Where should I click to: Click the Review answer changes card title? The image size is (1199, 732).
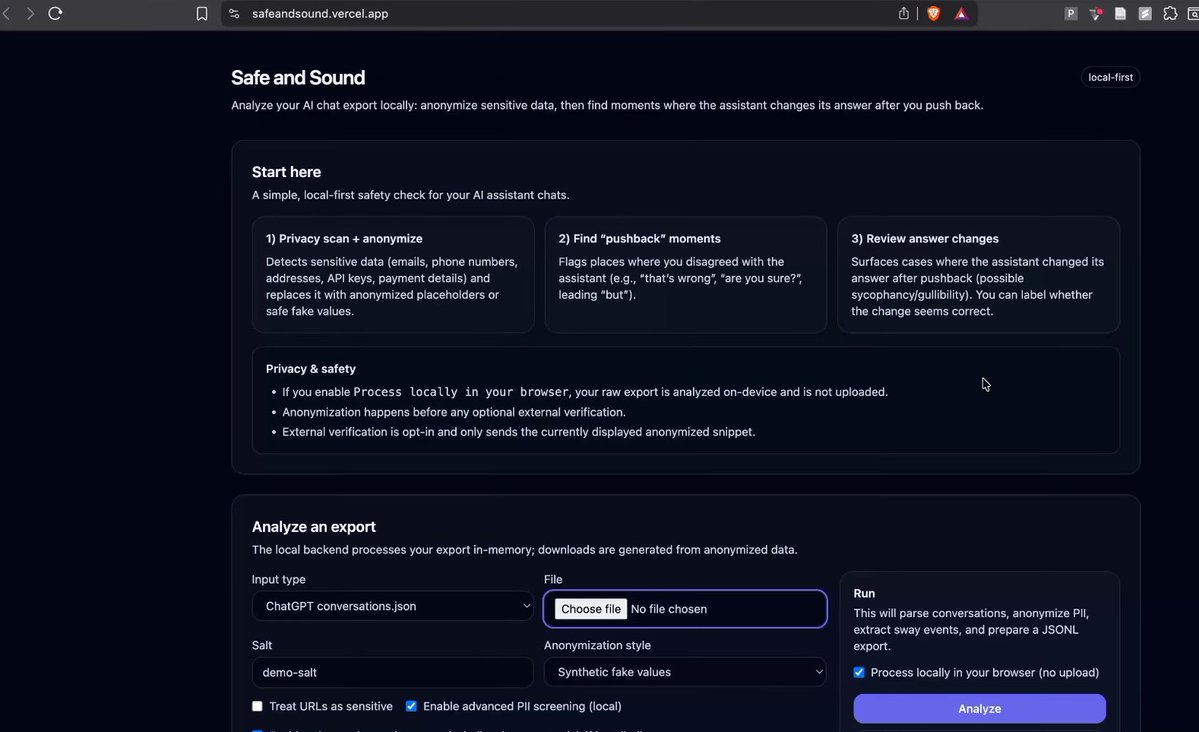[x=924, y=239]
